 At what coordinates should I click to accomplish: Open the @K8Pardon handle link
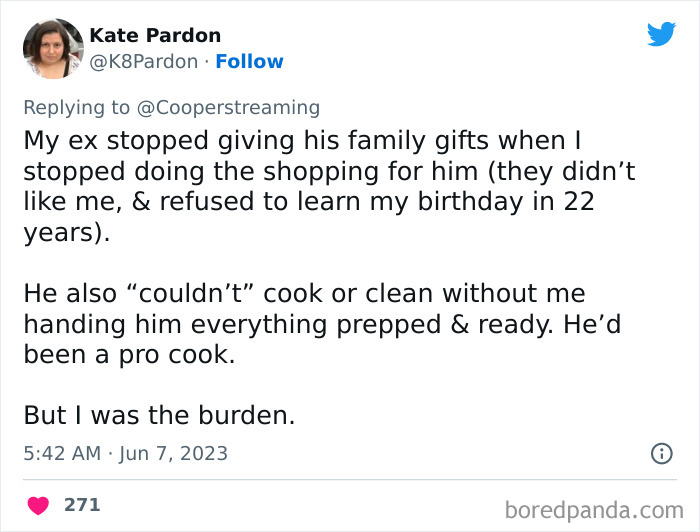pyautogui.click(x=144, y=62)
